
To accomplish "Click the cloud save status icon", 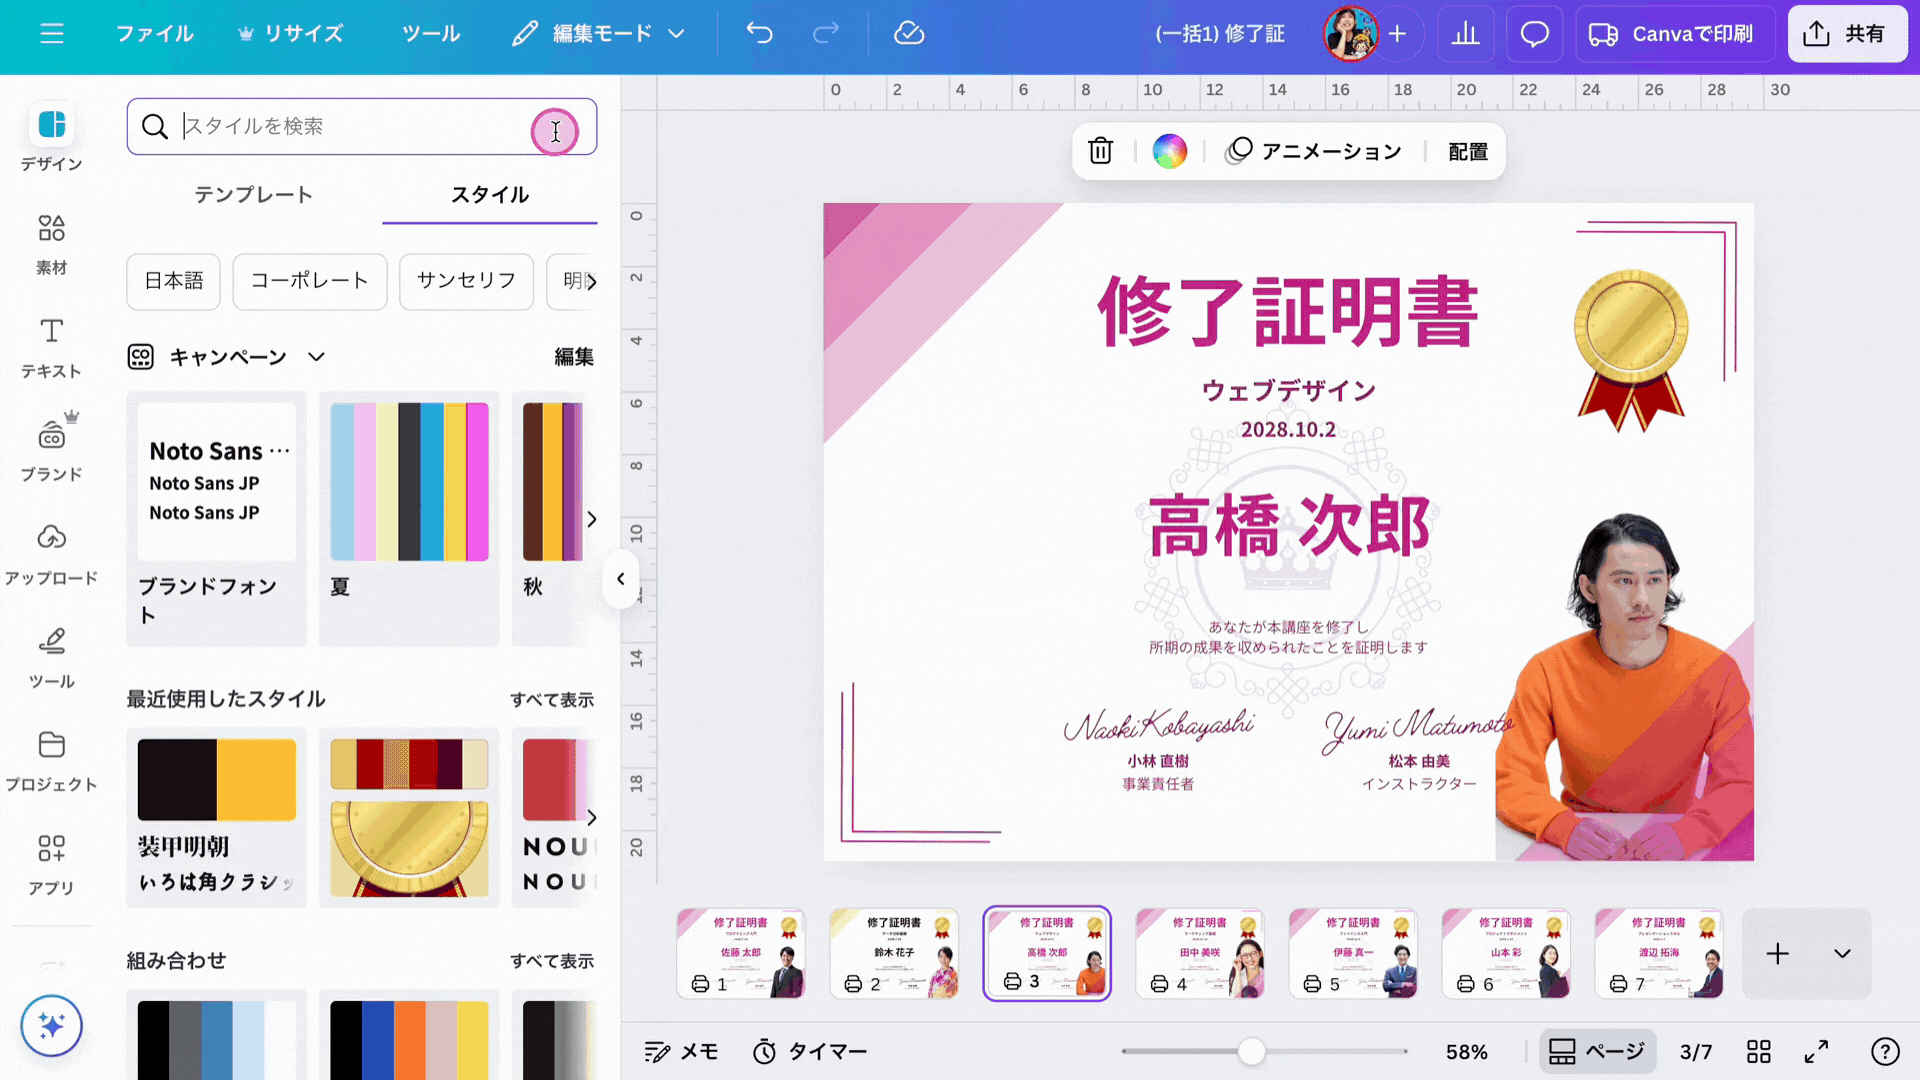I will point(908,33).
